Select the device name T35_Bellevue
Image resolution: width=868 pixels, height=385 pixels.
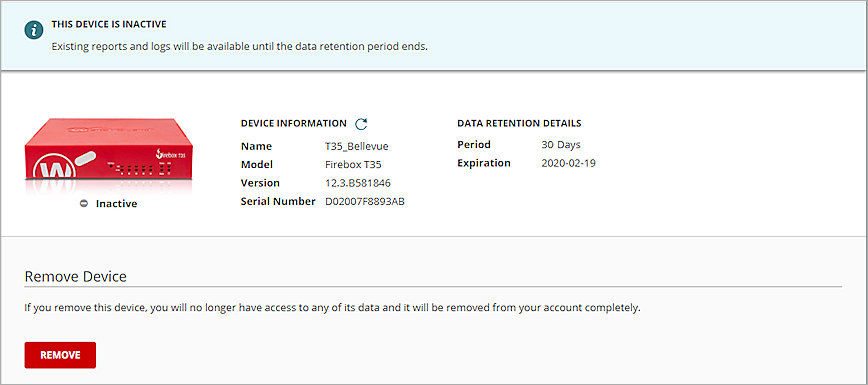click(x=356, y=146)
